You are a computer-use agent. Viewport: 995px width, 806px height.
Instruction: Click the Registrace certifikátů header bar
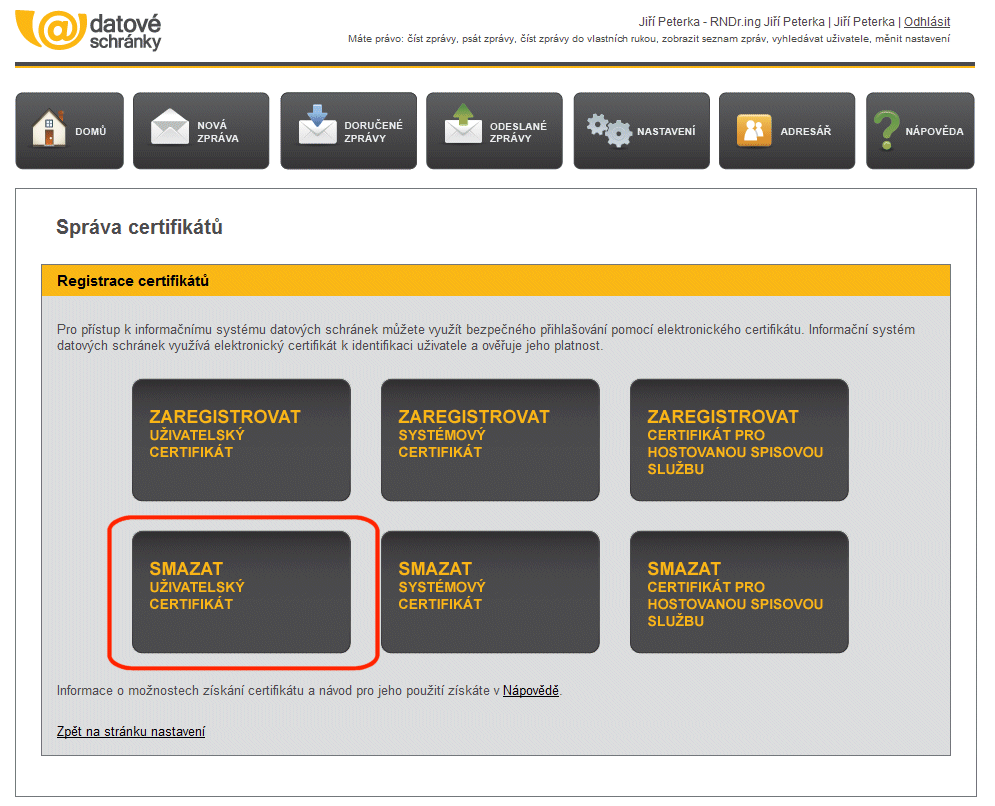pos(496,281)
